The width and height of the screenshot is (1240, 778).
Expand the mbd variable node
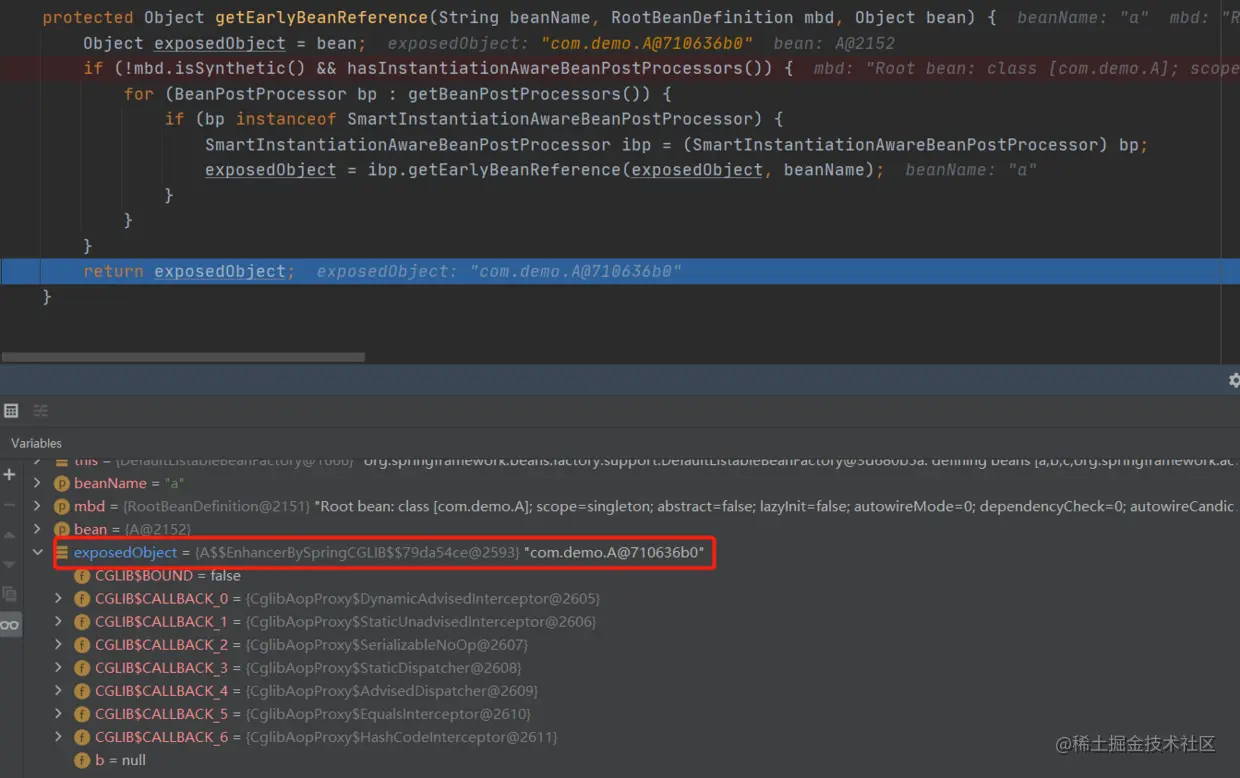37,506
